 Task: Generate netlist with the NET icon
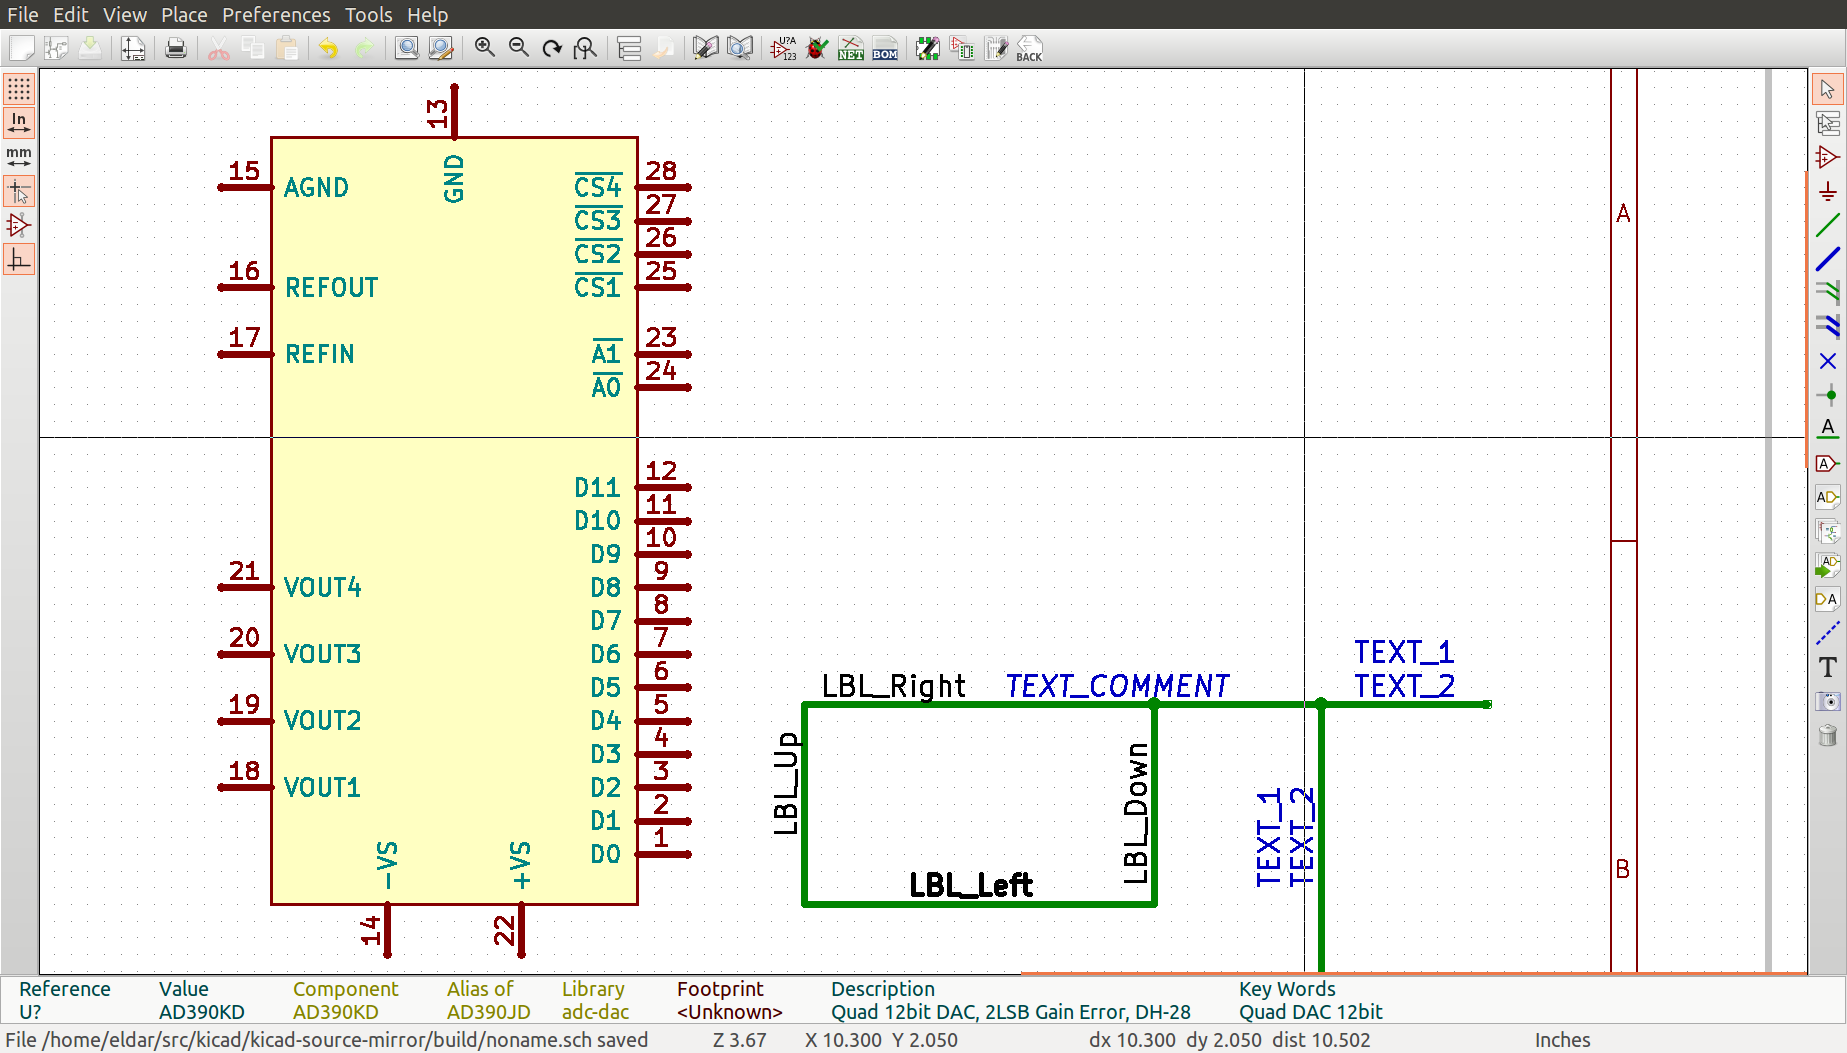click(x=851, y=48)
